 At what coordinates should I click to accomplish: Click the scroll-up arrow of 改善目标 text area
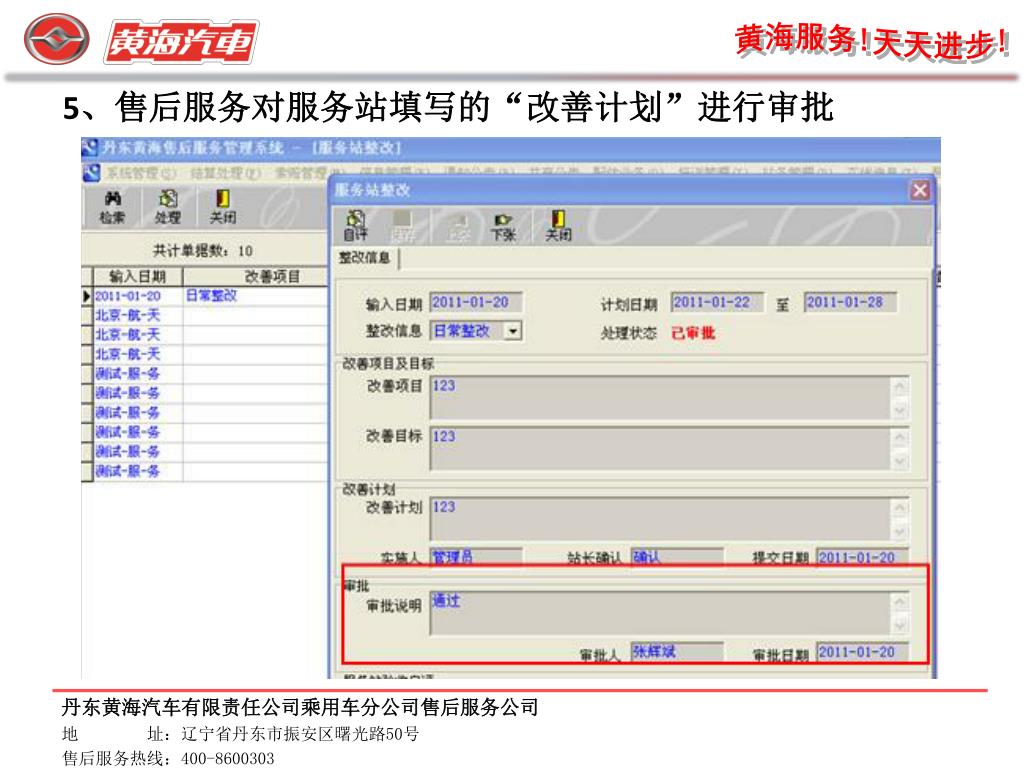(900, 438)
